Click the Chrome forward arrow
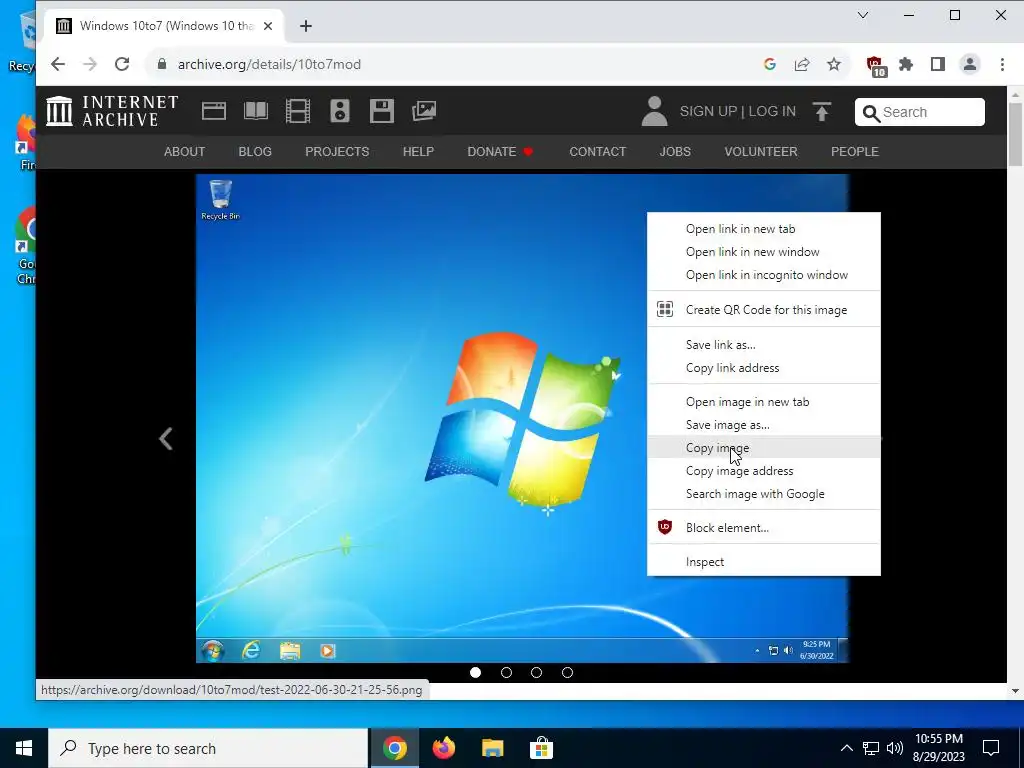 90,64
